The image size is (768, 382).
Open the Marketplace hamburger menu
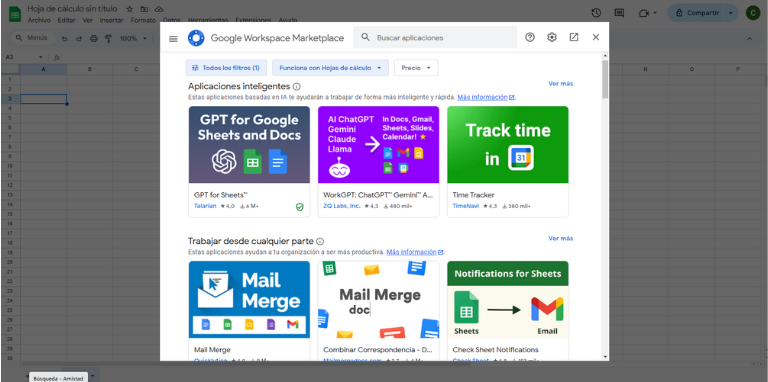[x=173, y=38]
